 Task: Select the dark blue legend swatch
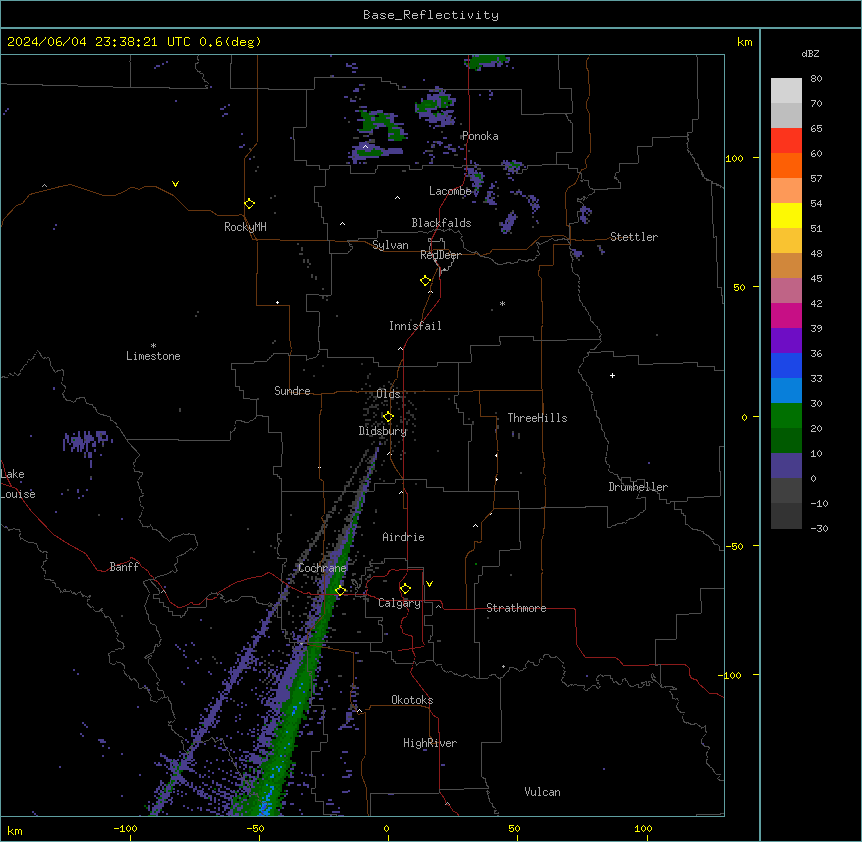click(x=786, y=365)
